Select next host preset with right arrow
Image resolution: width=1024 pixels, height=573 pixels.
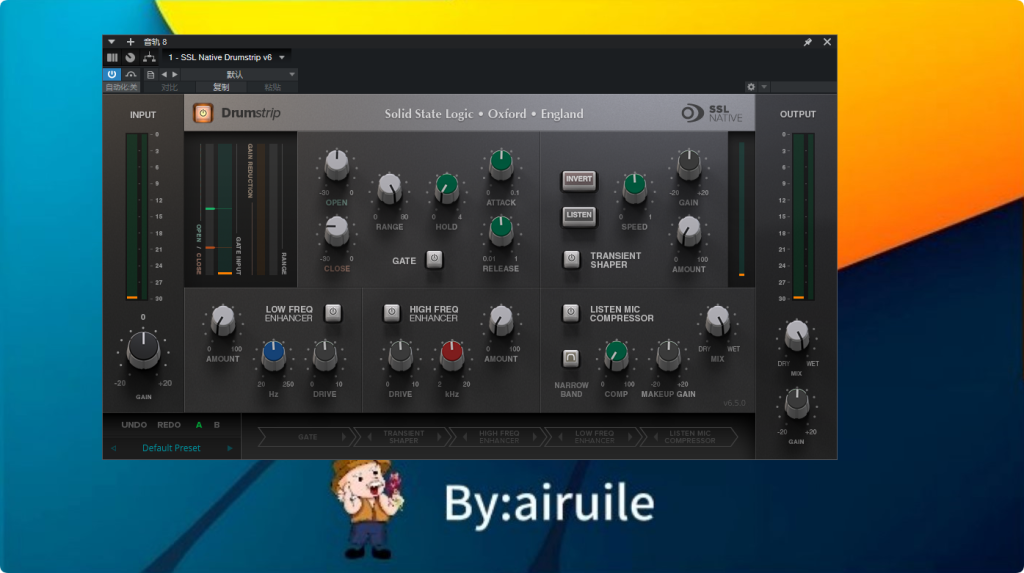pyautogui.click(x=174, y=74)
